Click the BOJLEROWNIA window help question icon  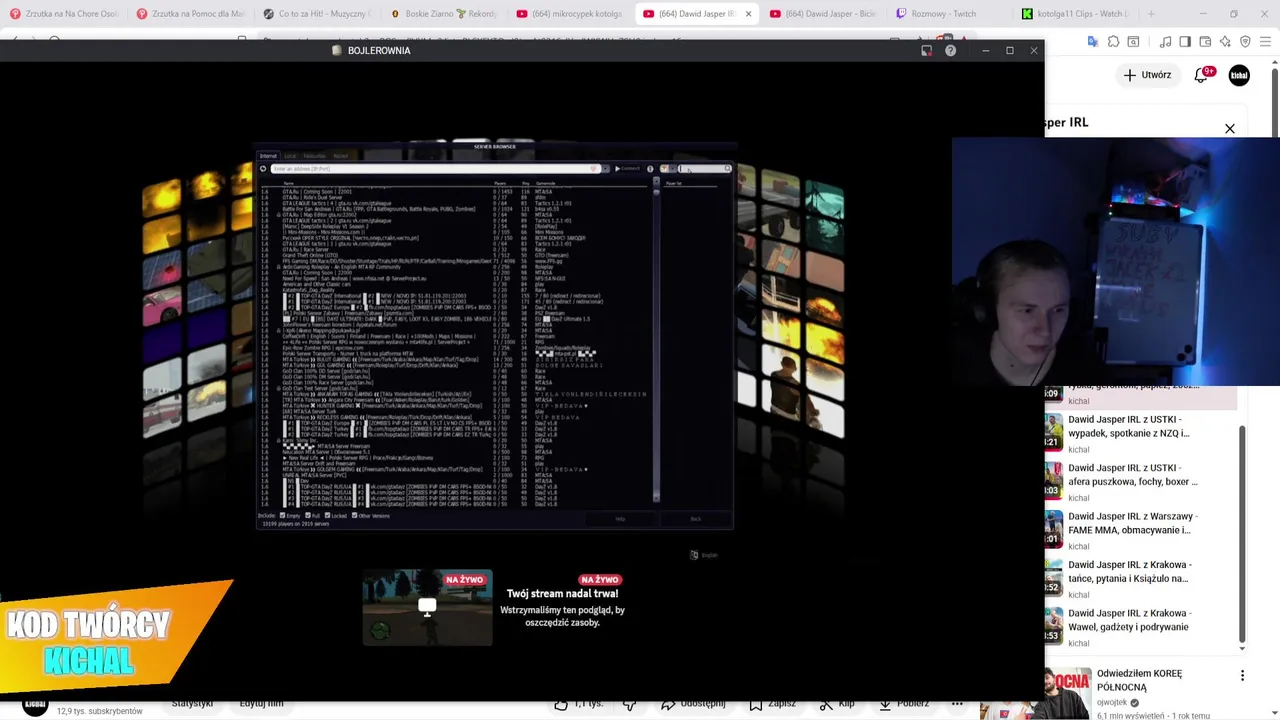pyautogui.click(x=950, y=50)
